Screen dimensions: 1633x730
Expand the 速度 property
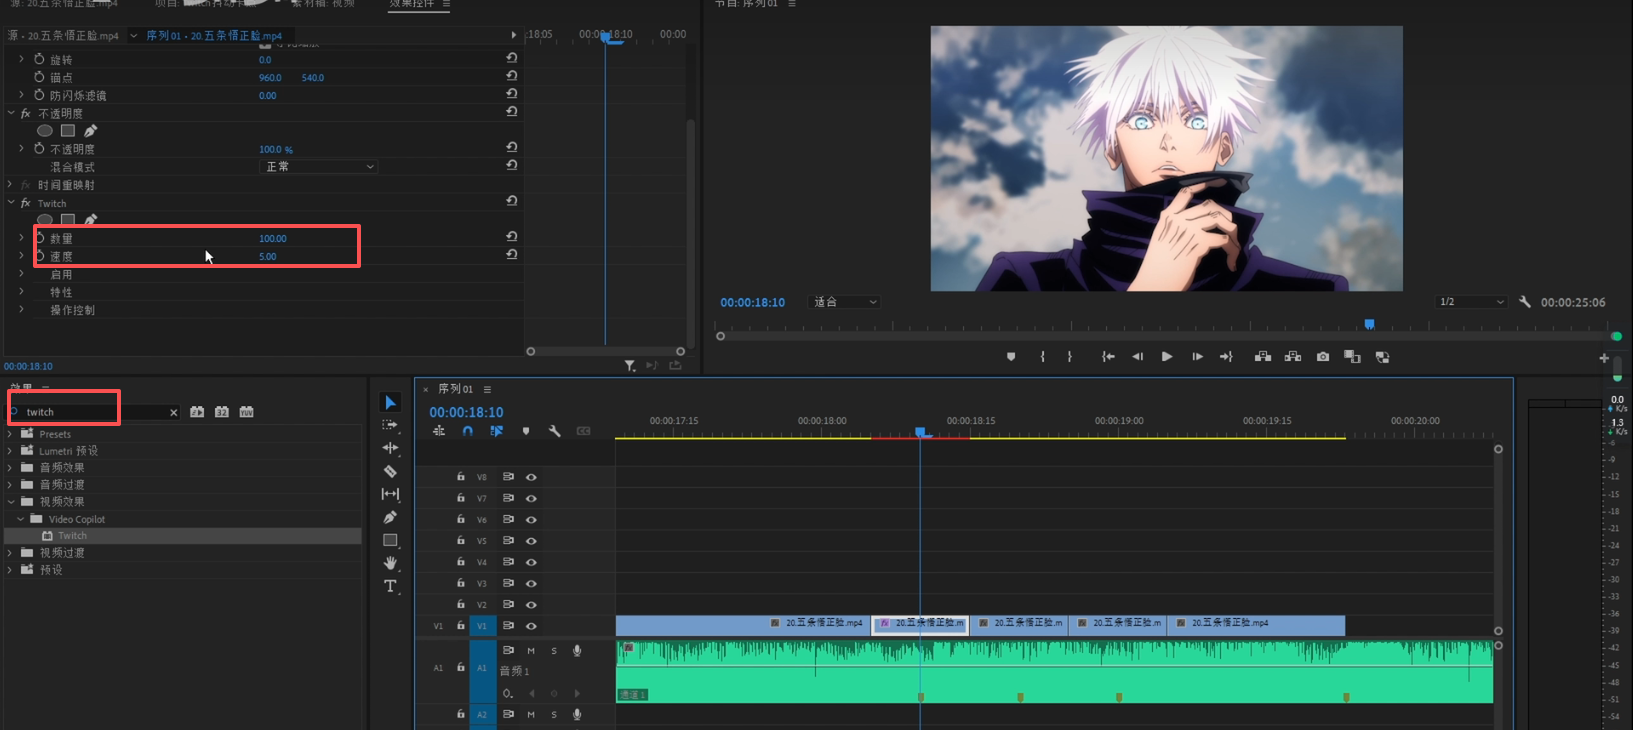(21, 256)
